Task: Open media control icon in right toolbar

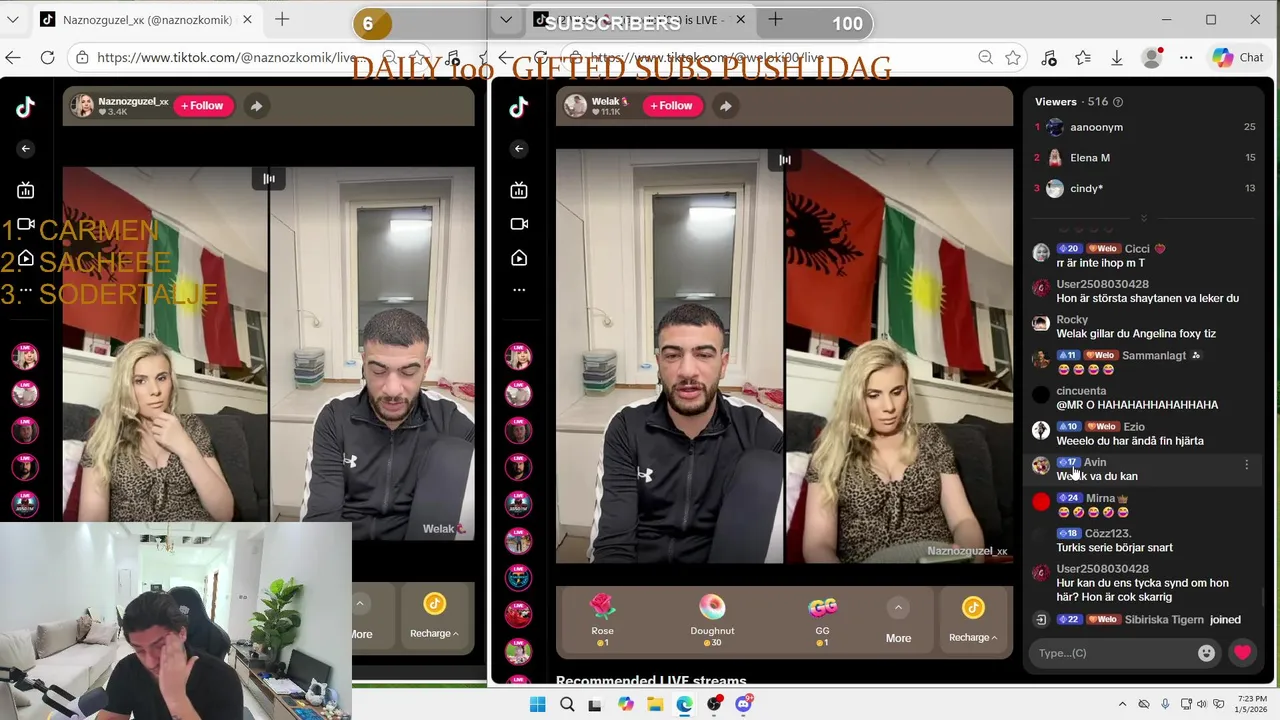Action: (x=1049, y=58)
